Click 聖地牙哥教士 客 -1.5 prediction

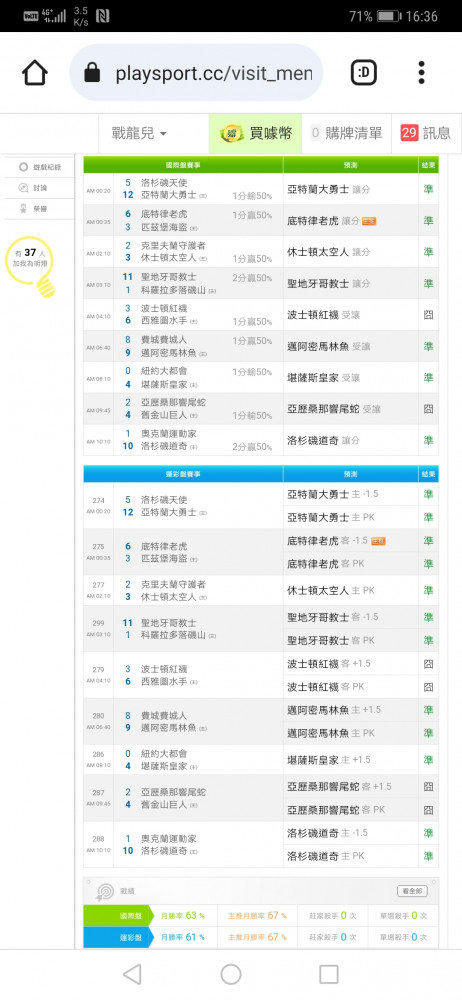pyautogui.click(x=332, y=617)
